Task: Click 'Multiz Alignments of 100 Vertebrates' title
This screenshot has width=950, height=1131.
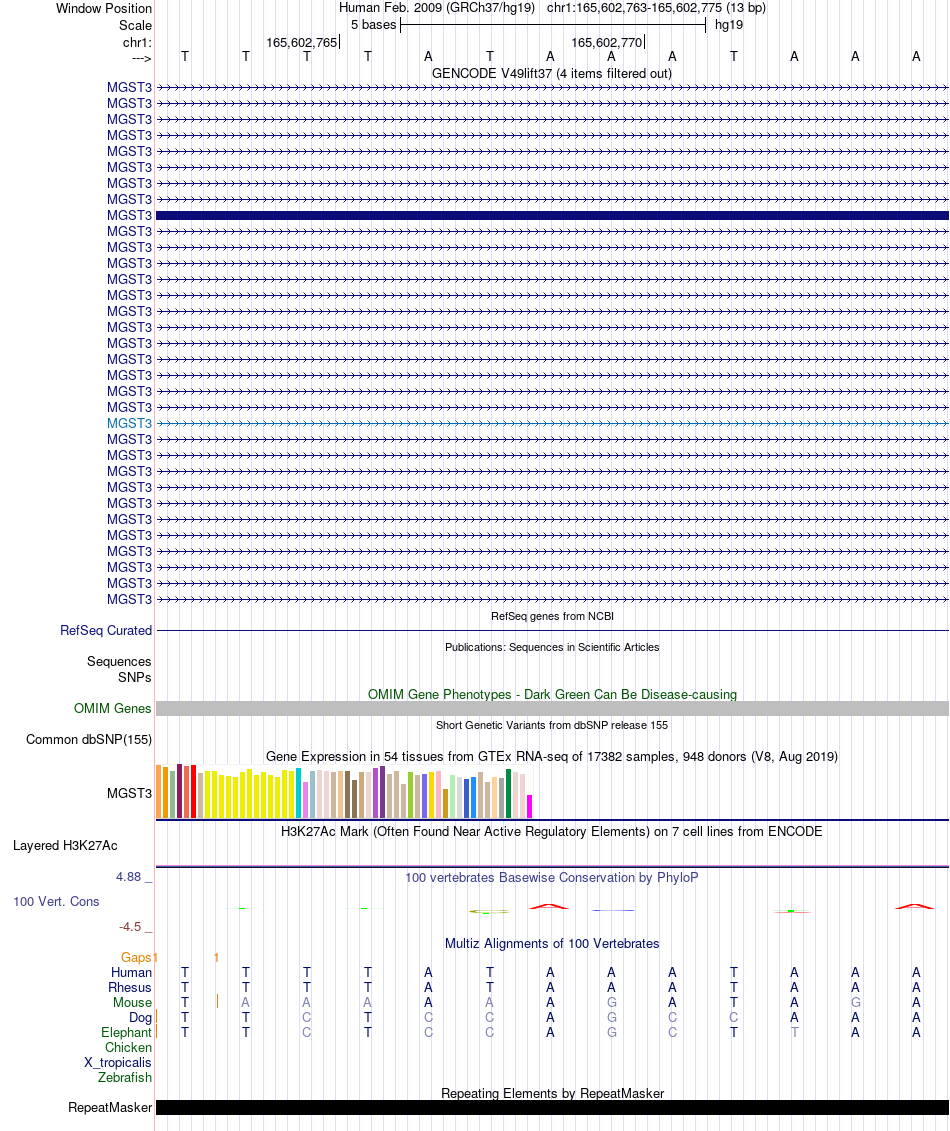Action: 552,943
